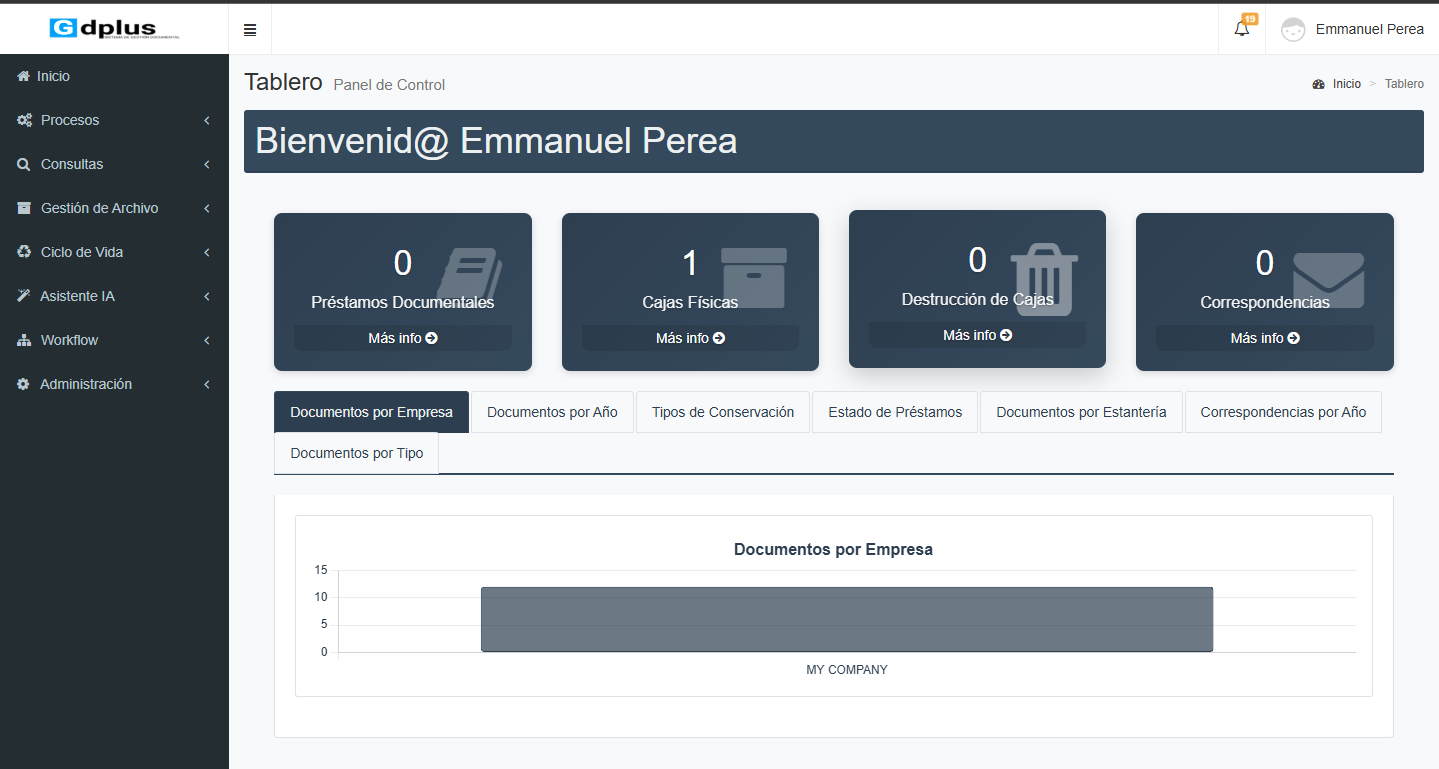Open the Documentos por Tipo tab
Viewport: 1439px width, 769px height.
(x=356, y=453)
